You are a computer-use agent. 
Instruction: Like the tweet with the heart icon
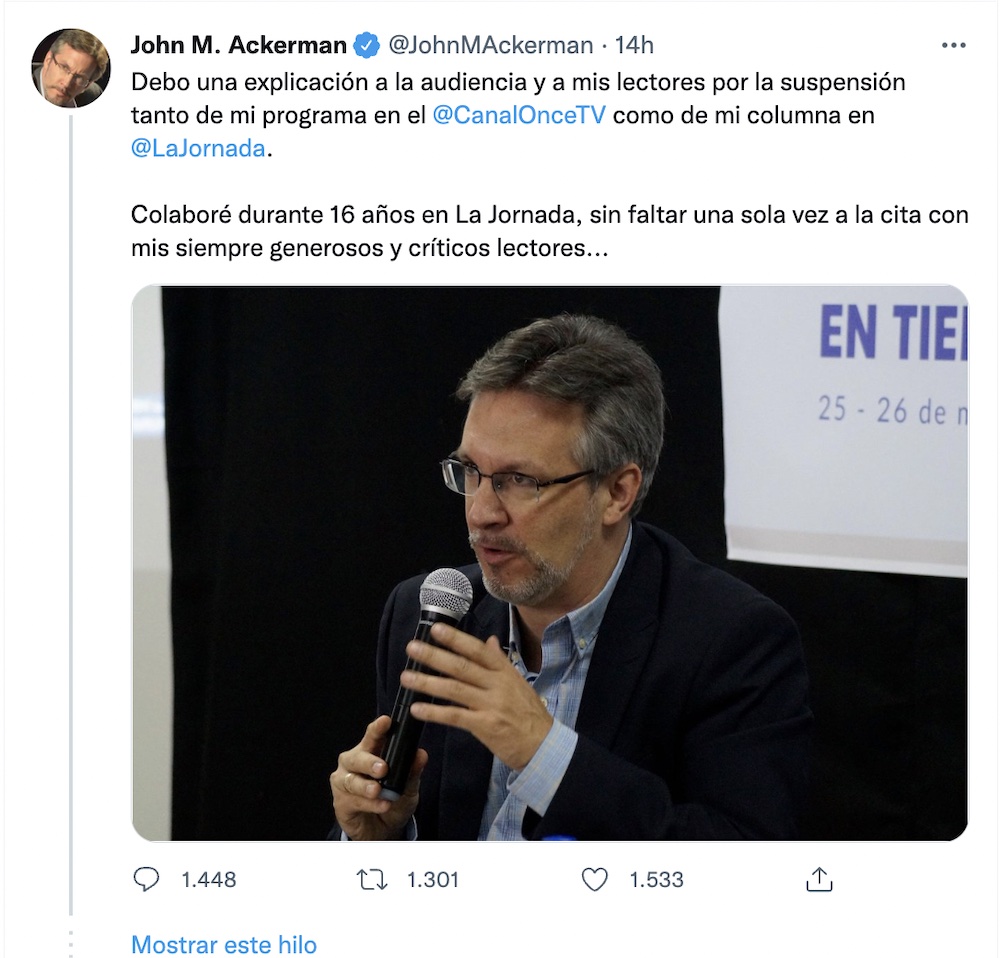(x=594, y=880)
